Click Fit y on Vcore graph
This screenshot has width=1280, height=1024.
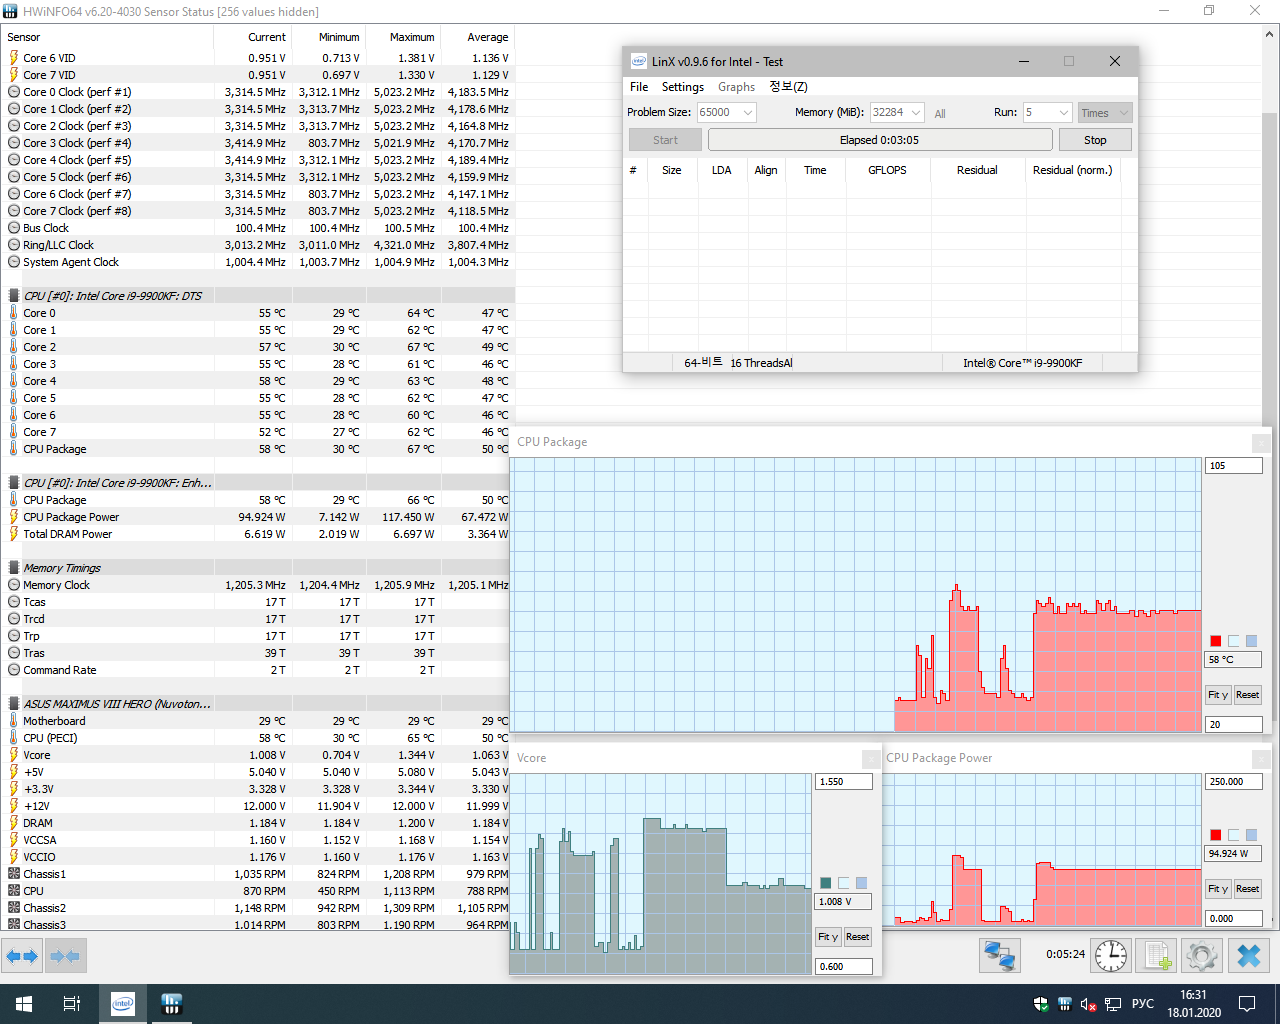click(828, 937)
